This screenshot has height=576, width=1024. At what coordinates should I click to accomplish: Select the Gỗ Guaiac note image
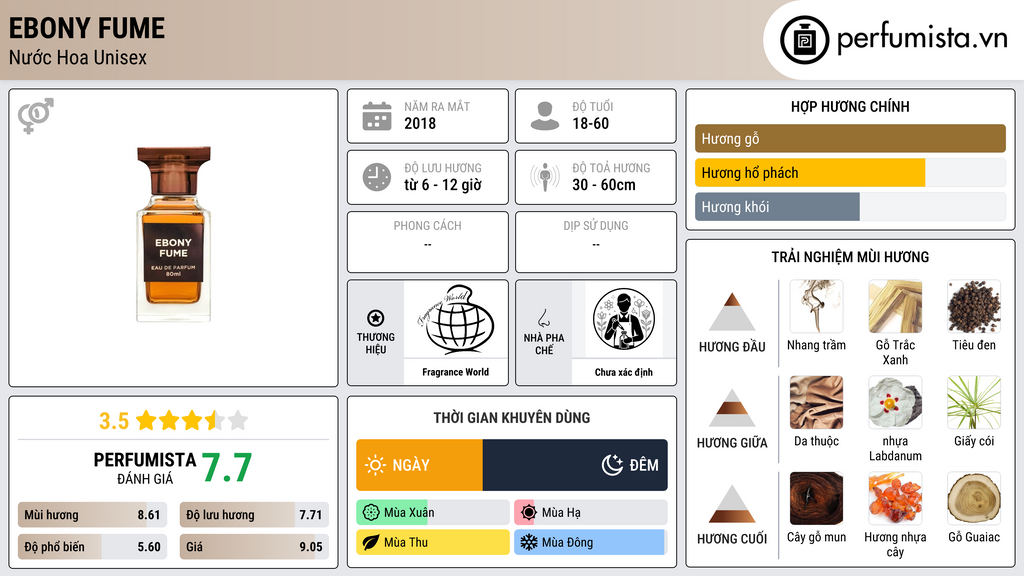coord(974,499)
